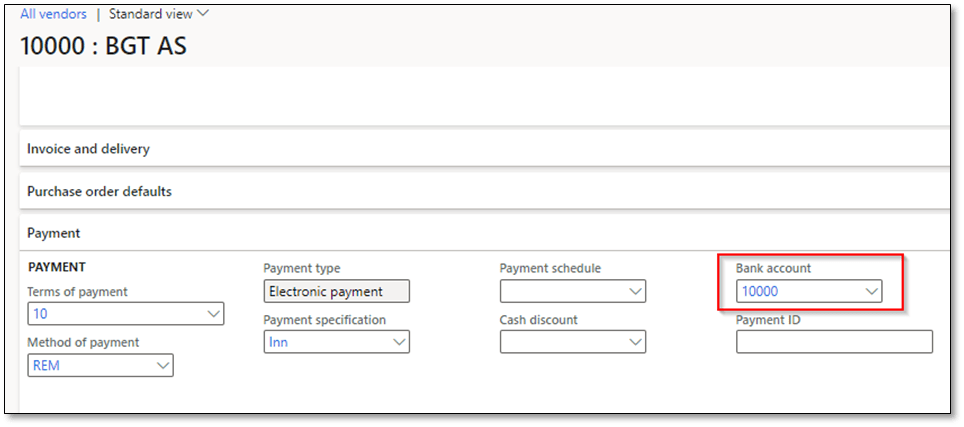Viewport: 964px width, 427px height.
Task: Expand the Invoice and delivery section
Action: (88, 149)
